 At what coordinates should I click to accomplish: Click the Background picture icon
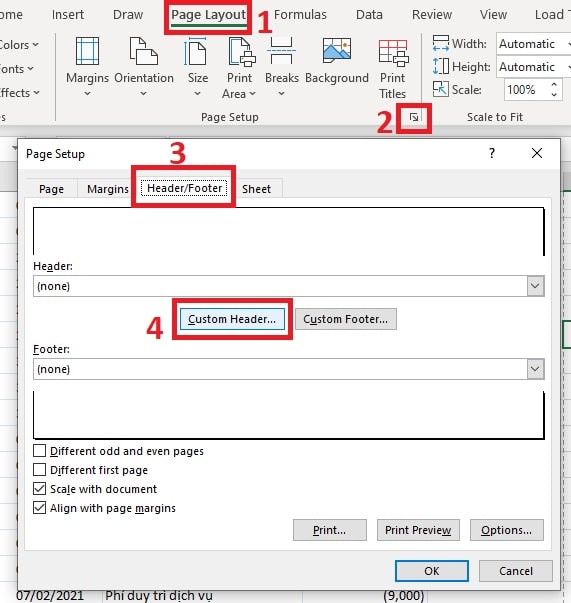pyautogui.click(x=336, y=50)
